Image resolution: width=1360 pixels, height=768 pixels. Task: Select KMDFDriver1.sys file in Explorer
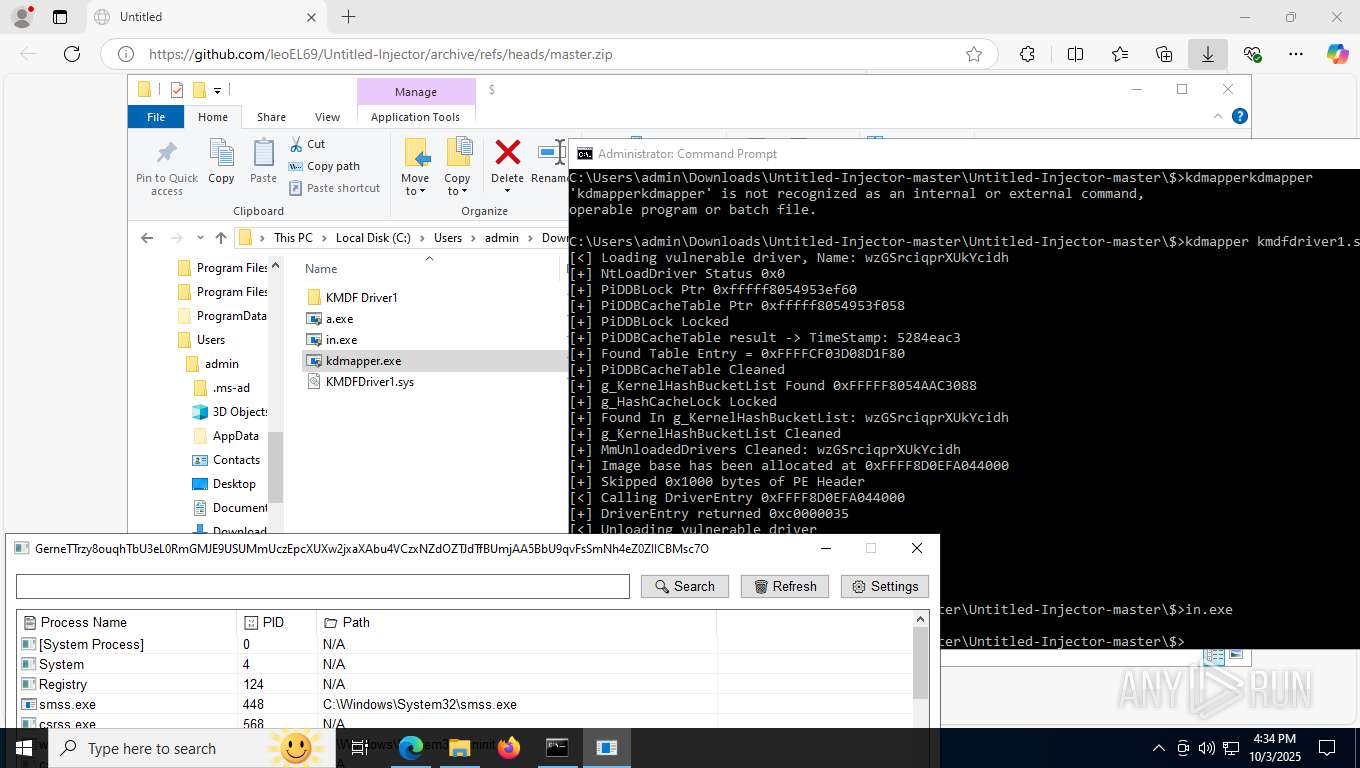click(x=369, y=381)
